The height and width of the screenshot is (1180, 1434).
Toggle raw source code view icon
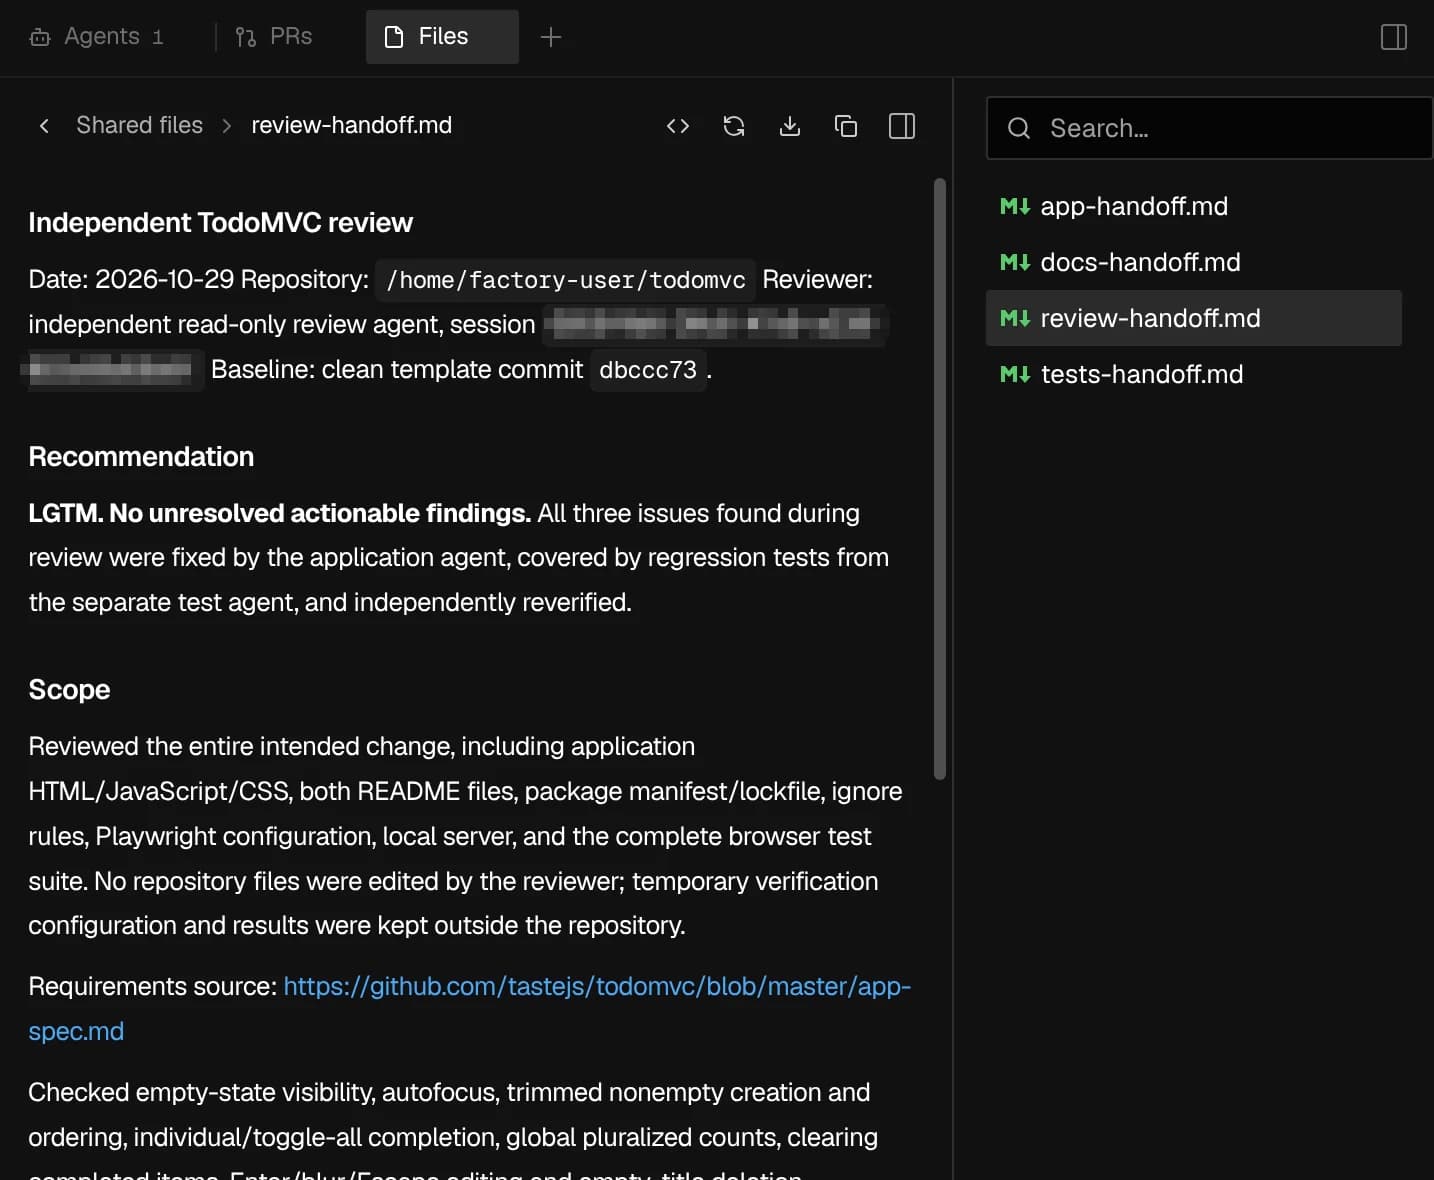(x=678, y=126)
